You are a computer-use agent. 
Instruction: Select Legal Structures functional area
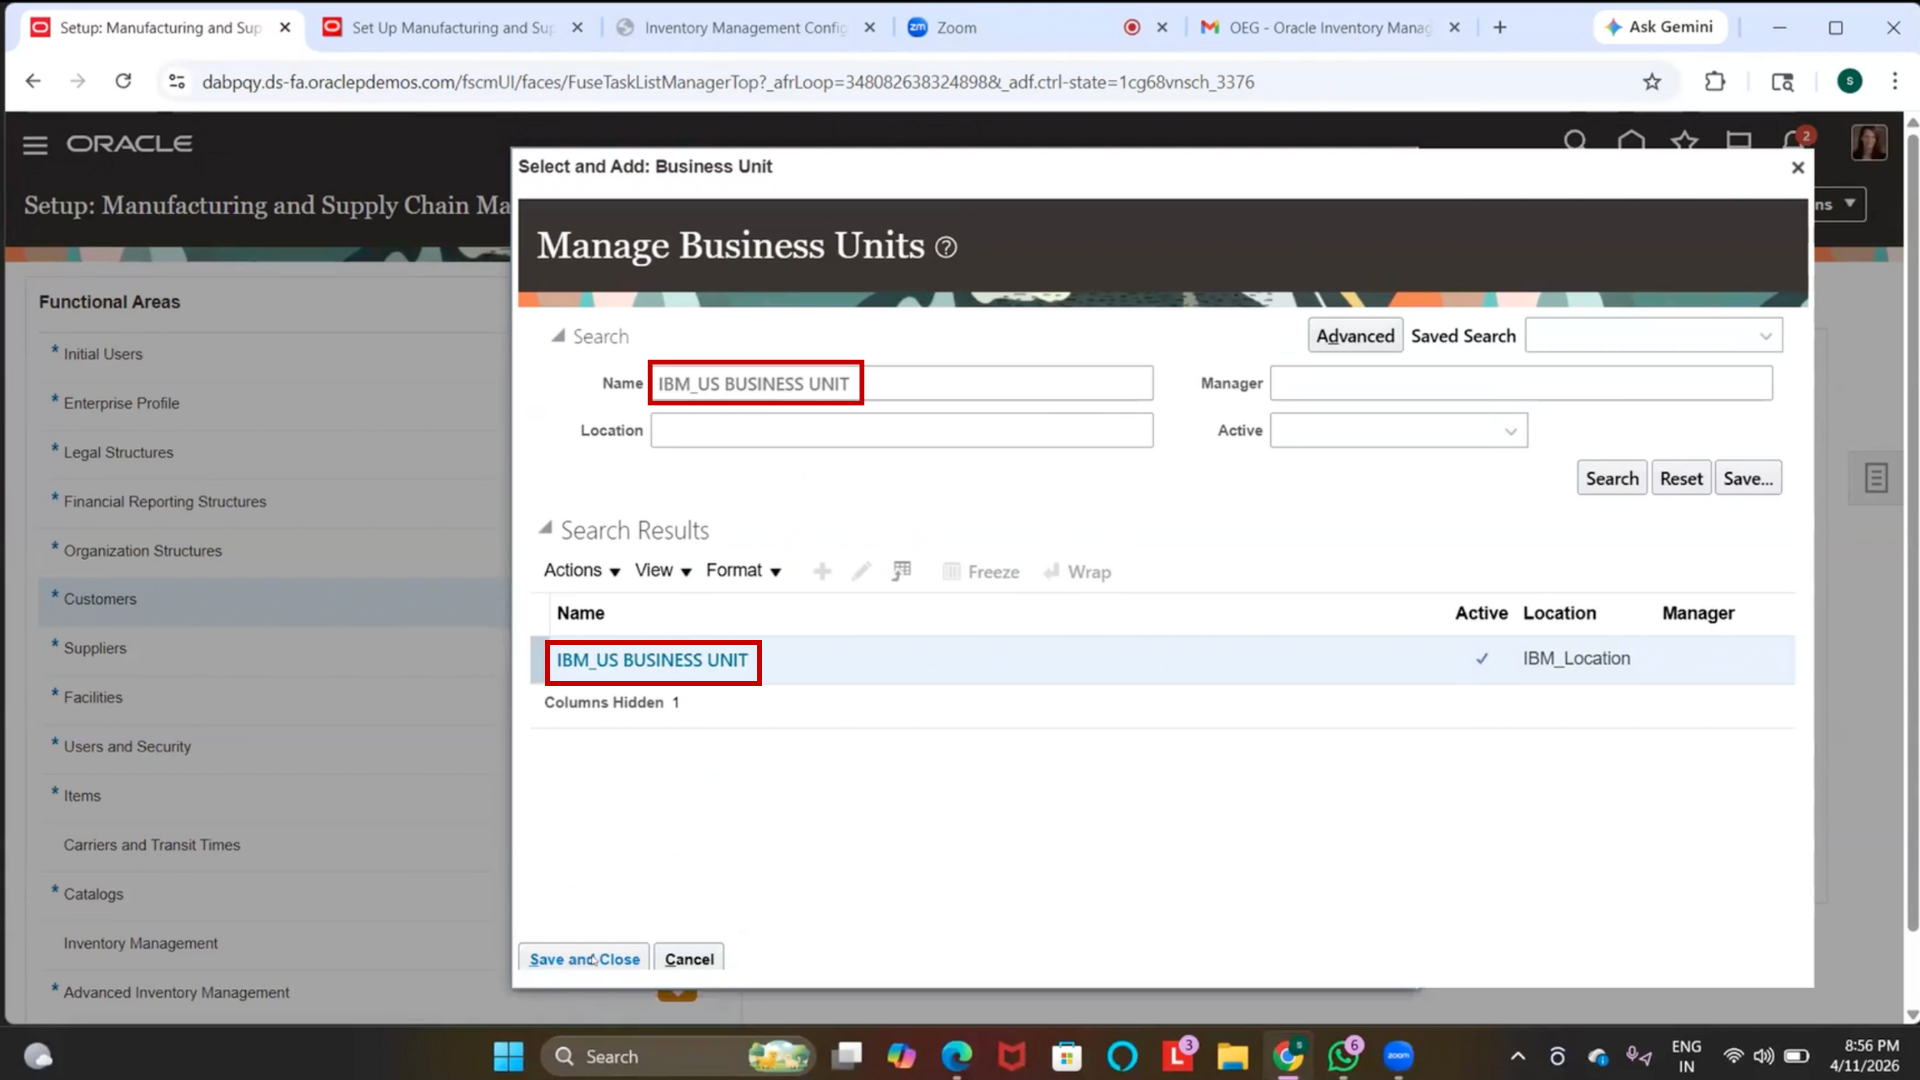click(x=118, y=452)
